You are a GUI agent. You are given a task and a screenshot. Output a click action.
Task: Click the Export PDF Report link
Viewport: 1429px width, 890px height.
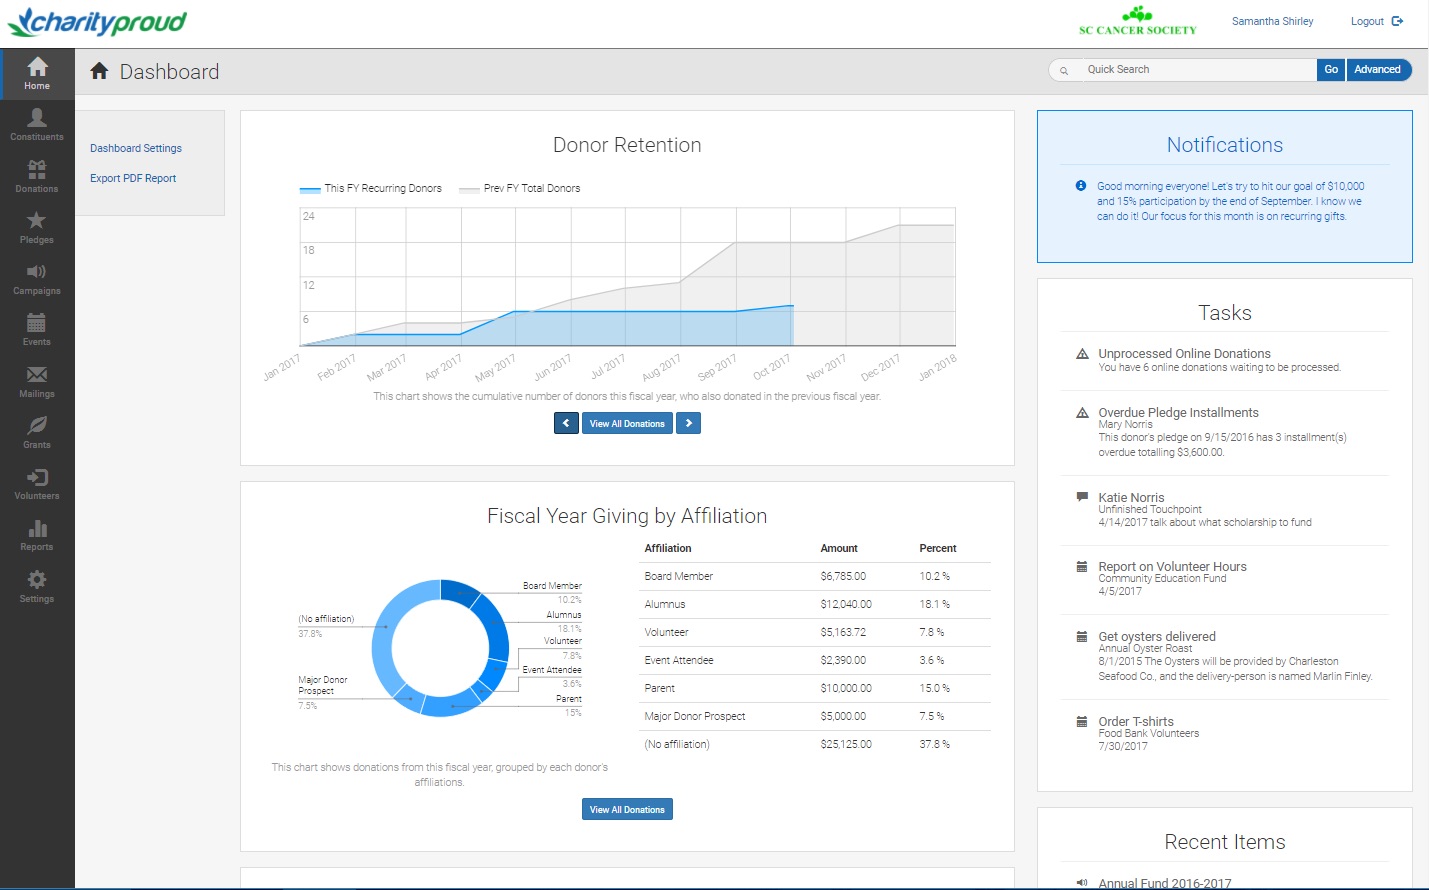(133, 177)
